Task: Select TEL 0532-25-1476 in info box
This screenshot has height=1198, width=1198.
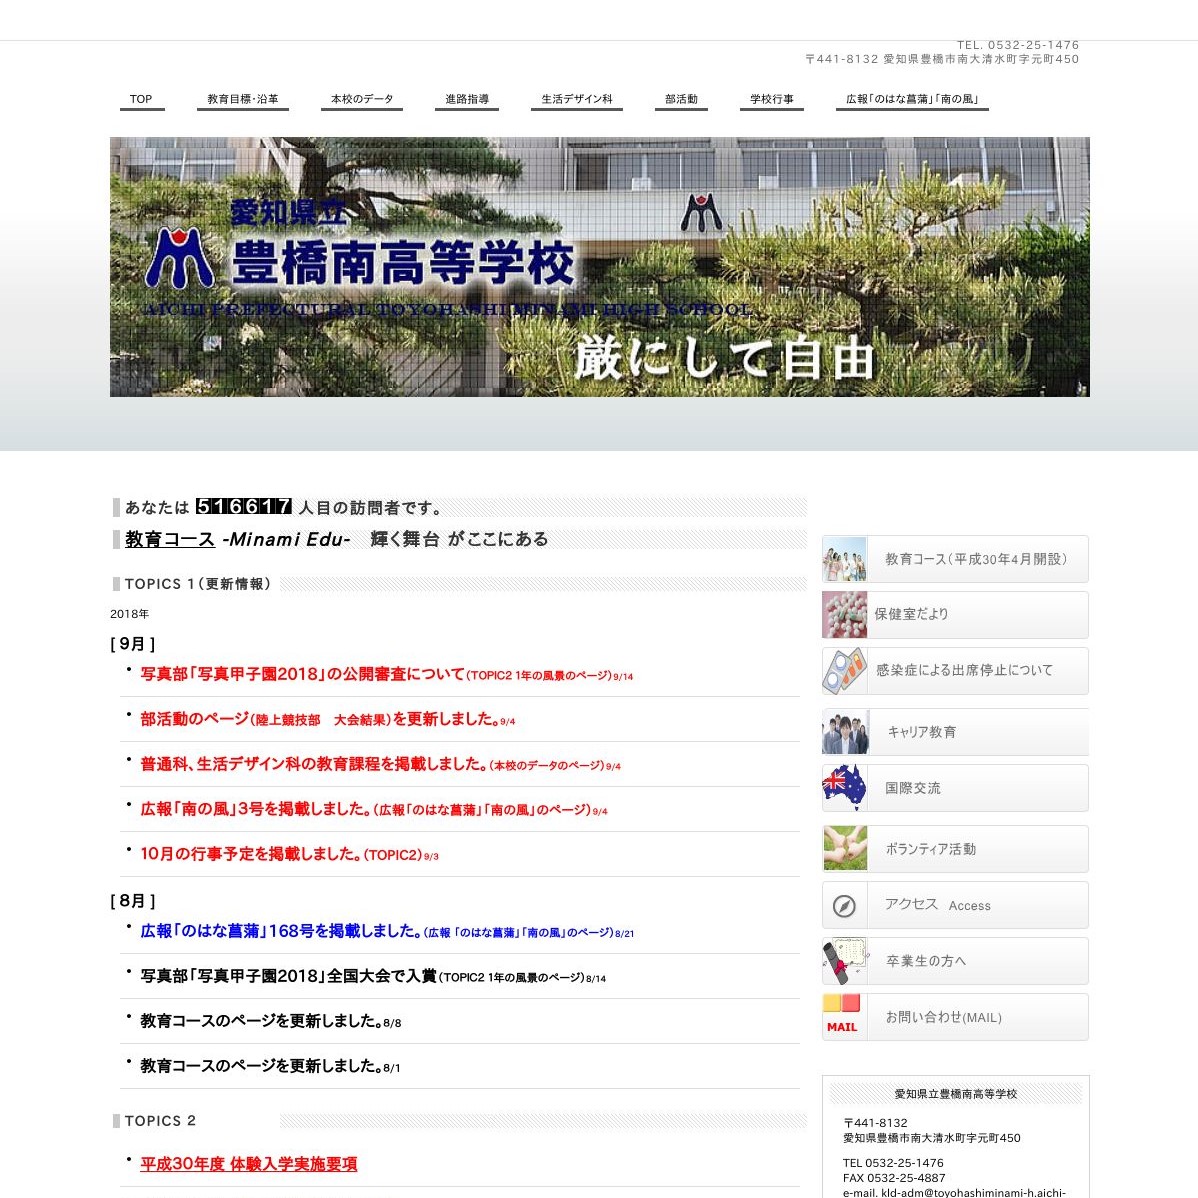Action: click(893, 1163)
